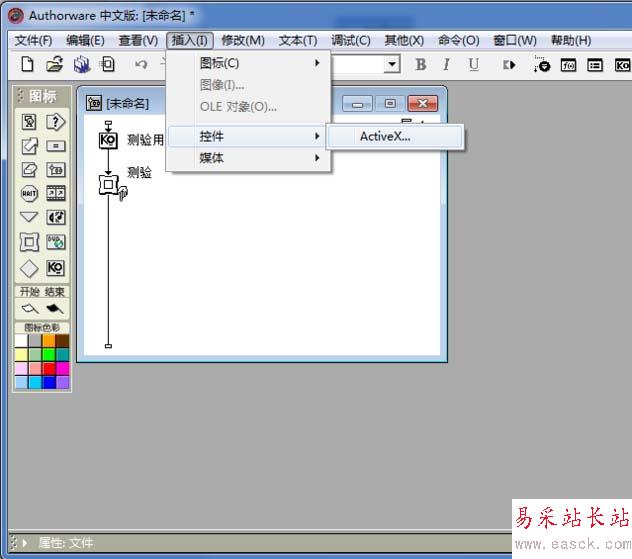Open the 调试(C) menu
This screenshot has height=559, width=632.
351,41
